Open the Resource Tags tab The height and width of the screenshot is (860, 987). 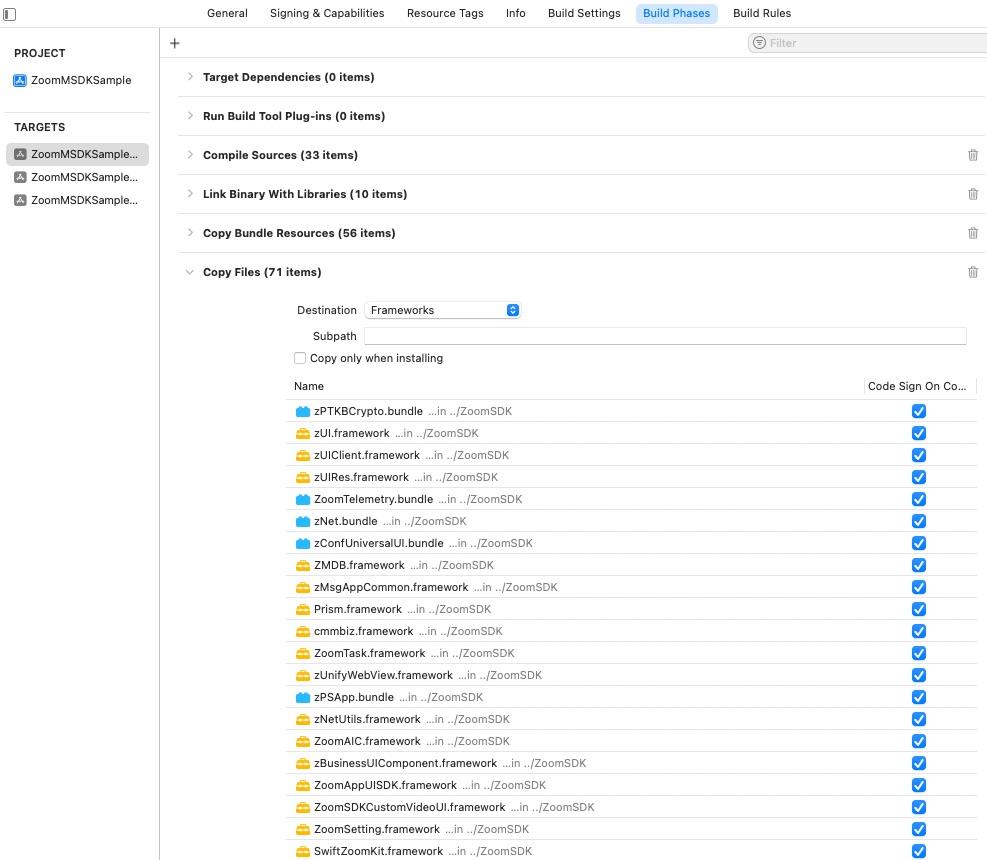[445, 13]
